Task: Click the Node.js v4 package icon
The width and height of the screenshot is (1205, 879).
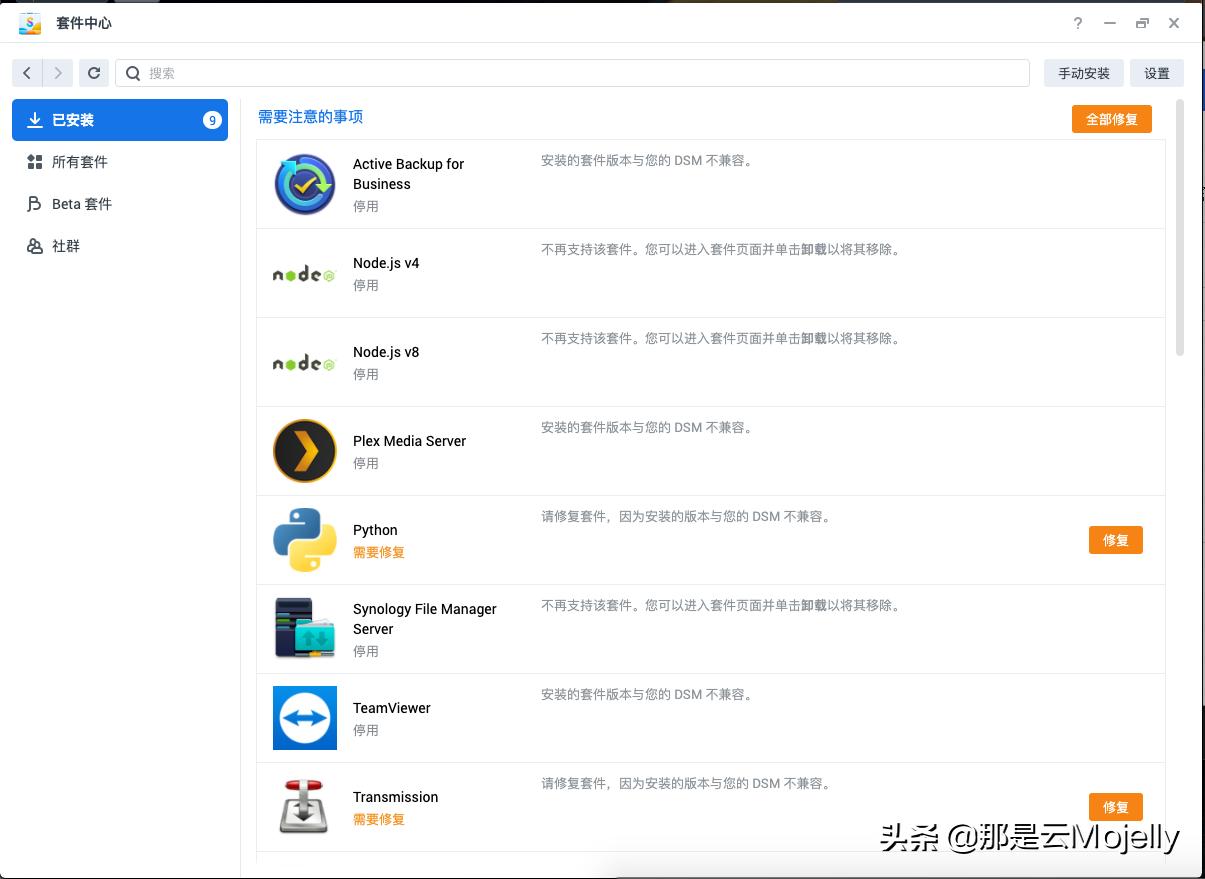Action: [x=304, y=273]
